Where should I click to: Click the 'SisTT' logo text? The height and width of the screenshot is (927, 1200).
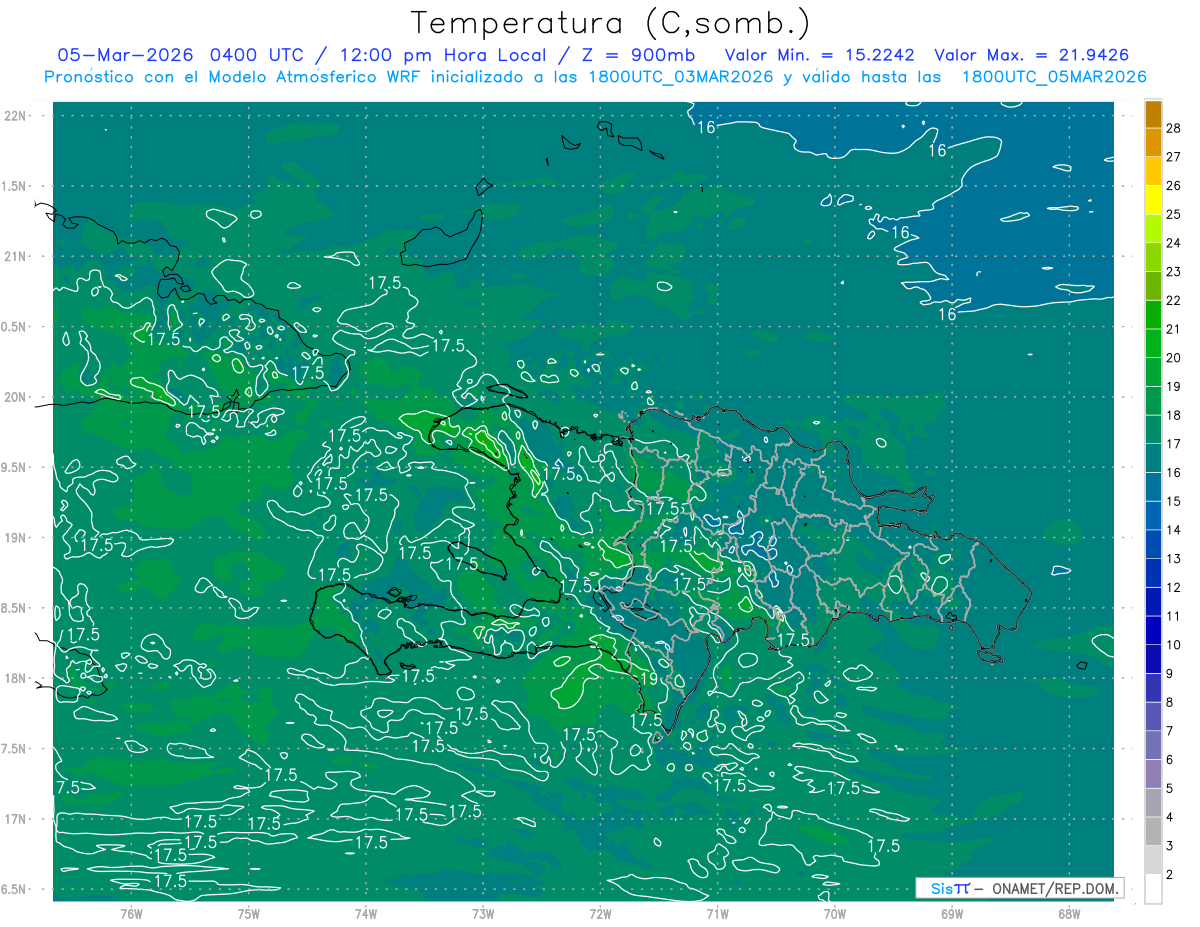tap(949, 888)
